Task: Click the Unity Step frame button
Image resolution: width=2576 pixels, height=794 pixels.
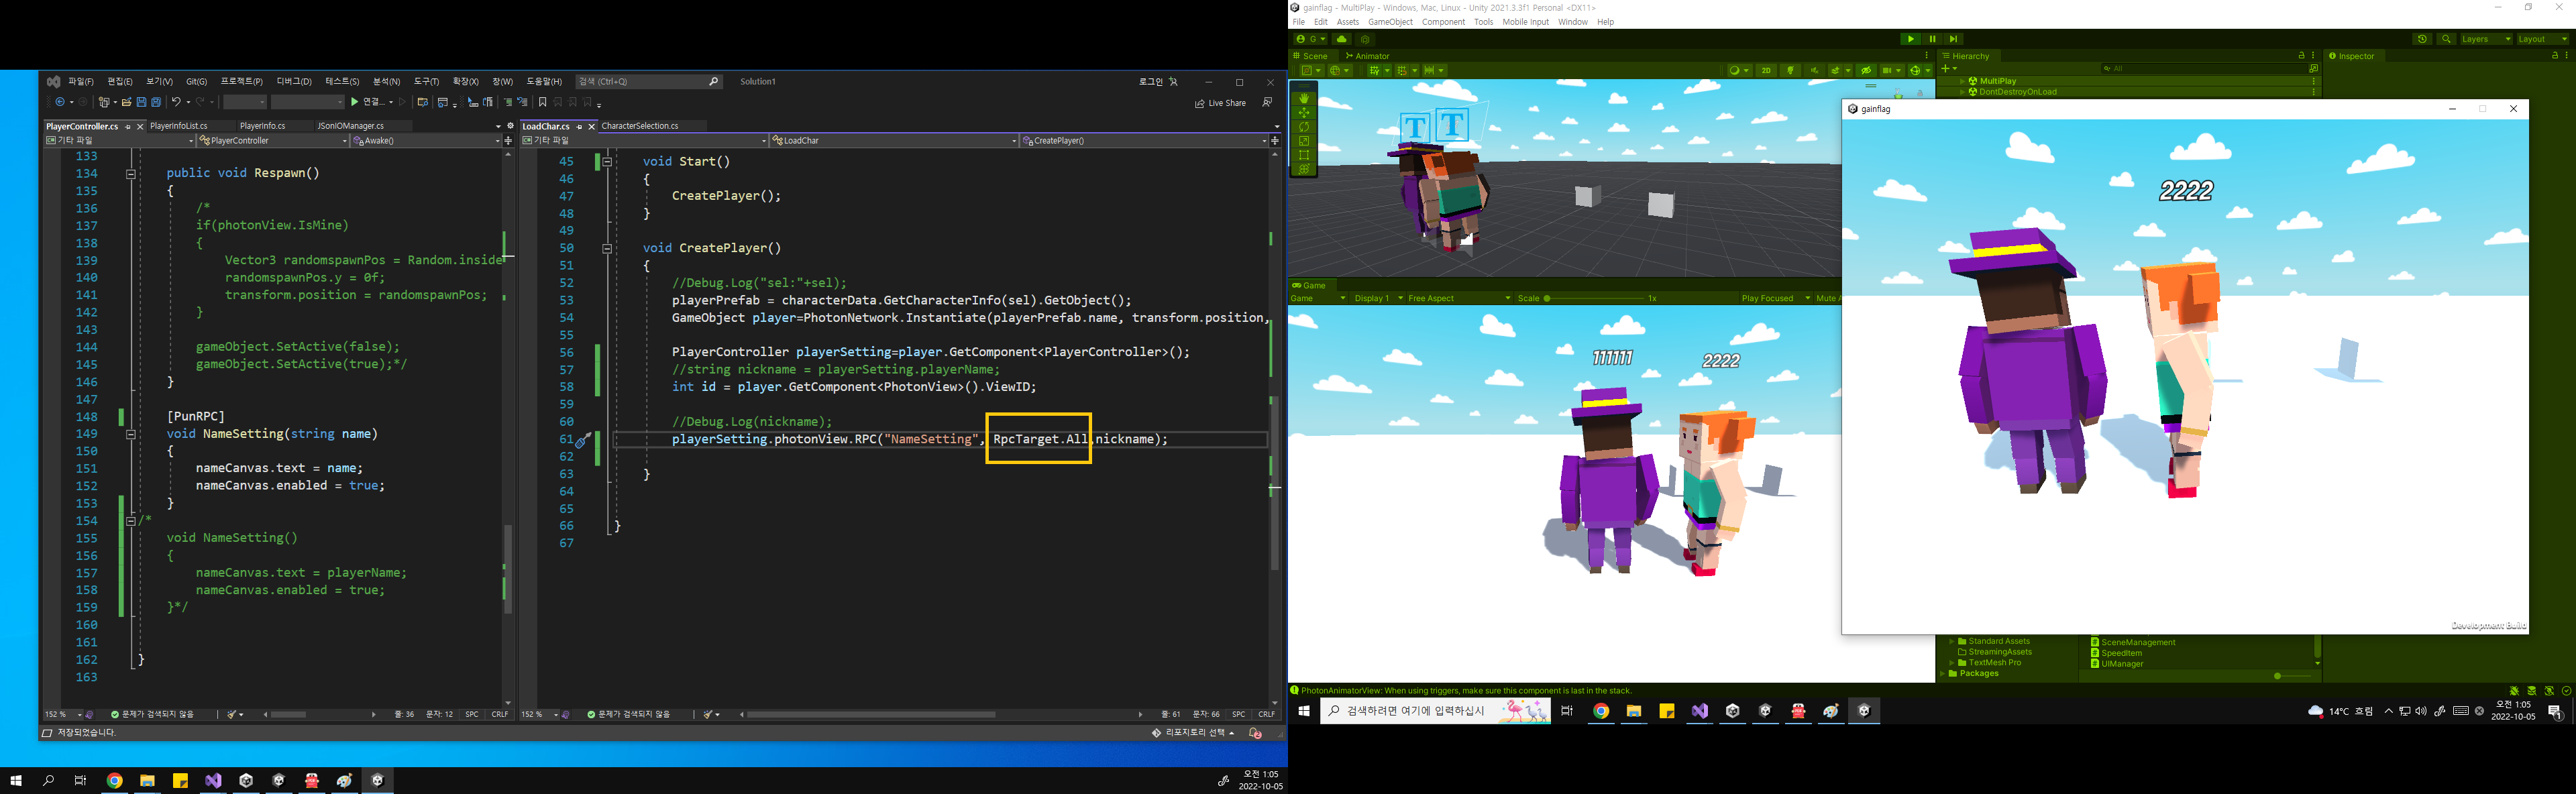Action: tap(1953, 39)
